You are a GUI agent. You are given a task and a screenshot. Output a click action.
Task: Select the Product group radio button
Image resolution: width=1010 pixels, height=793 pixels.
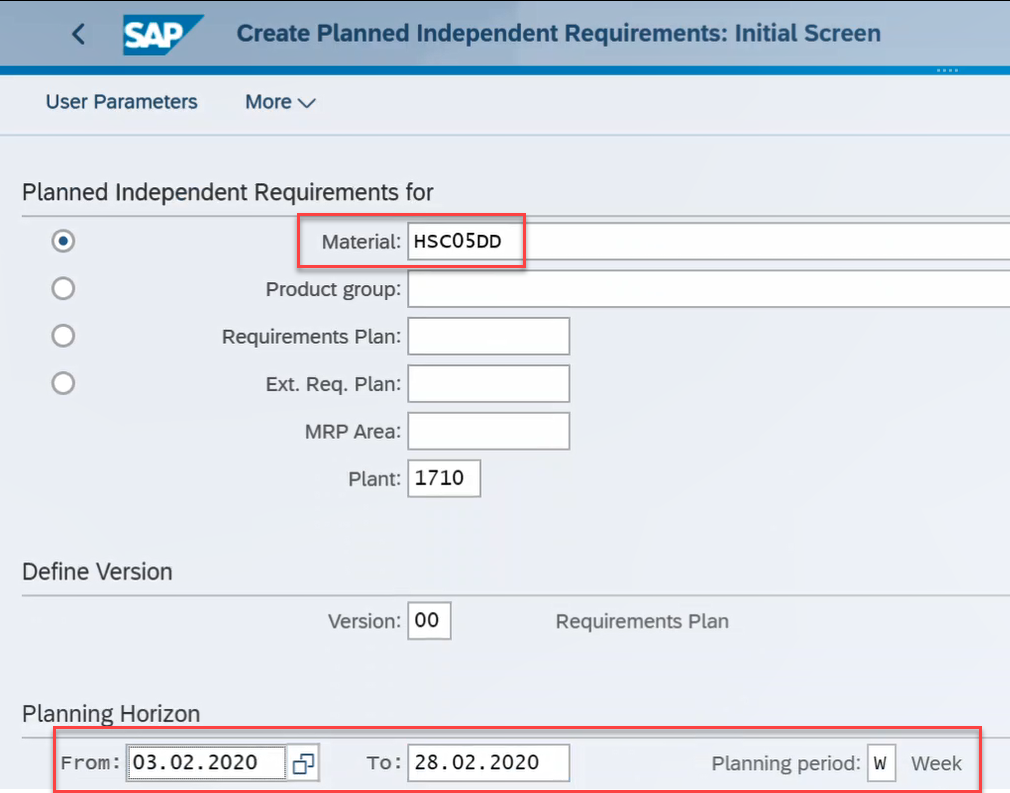pos(63,289)
